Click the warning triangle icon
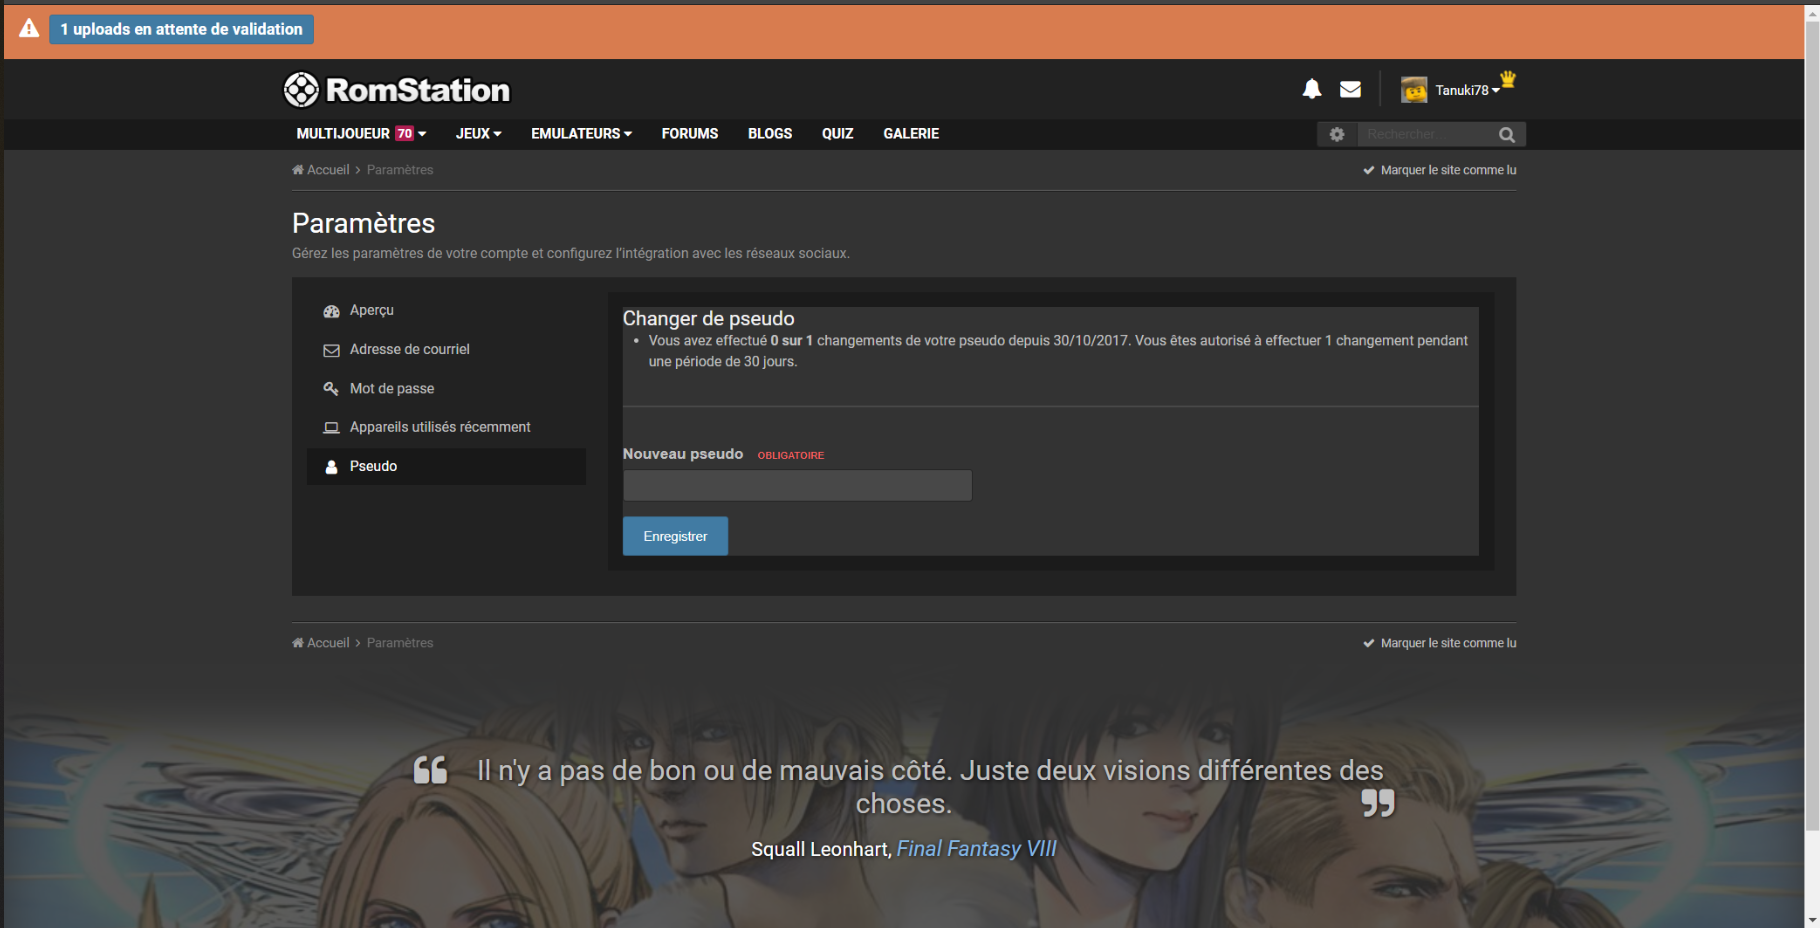The image size is (1820, 928). pyautogui.click(x=29, y=28)
